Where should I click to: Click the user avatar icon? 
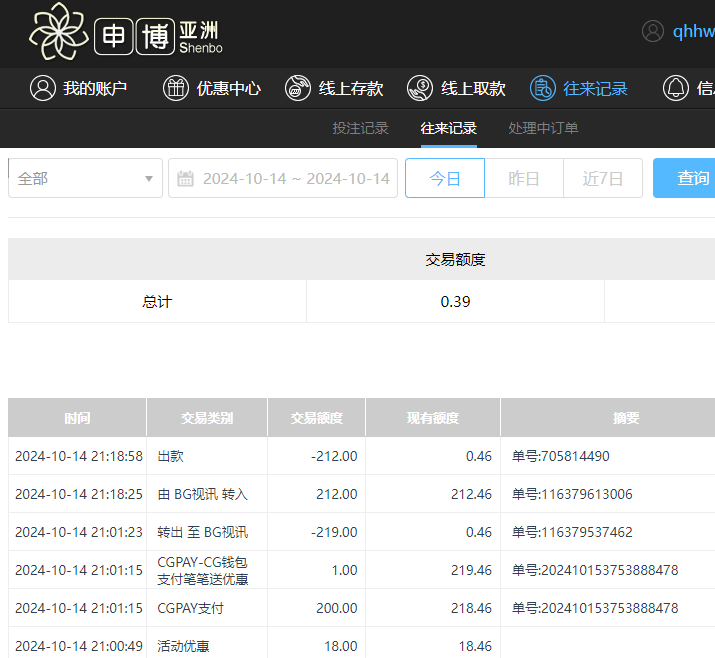point(653,31)
